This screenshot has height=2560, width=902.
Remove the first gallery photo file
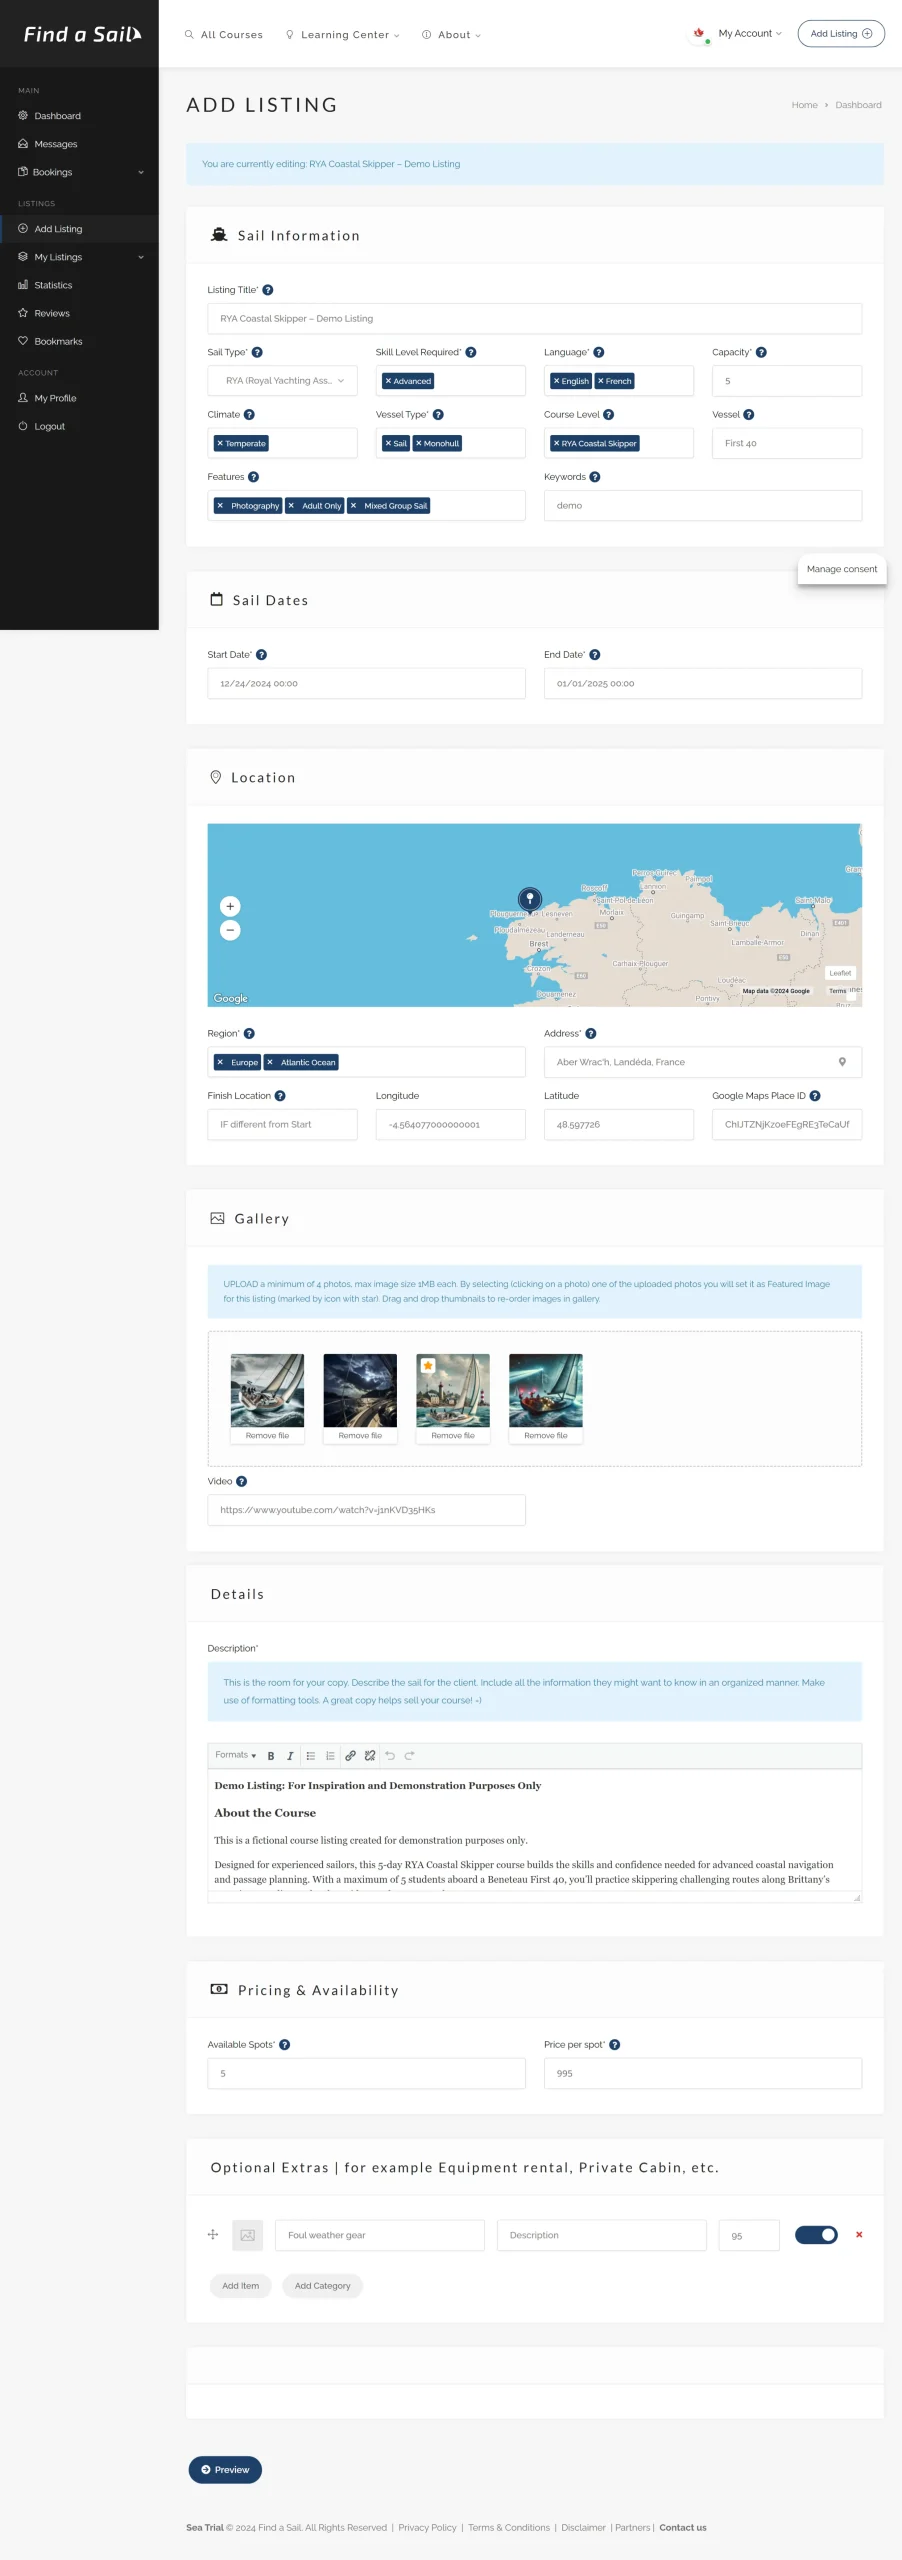267,1436
